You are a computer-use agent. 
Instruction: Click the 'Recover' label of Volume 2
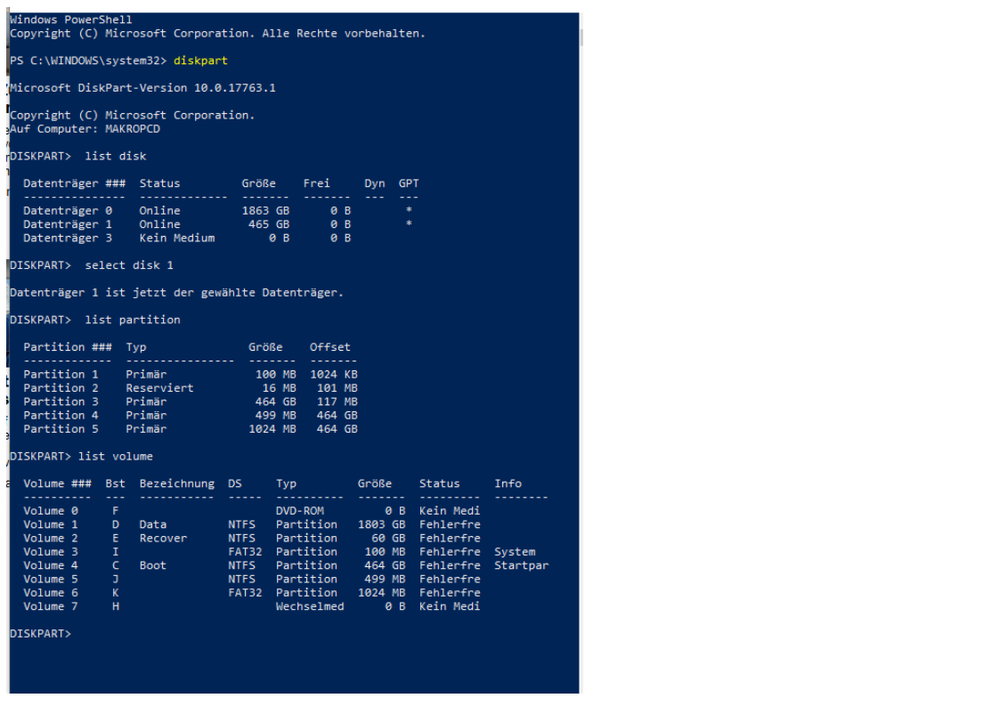point(163,538)
